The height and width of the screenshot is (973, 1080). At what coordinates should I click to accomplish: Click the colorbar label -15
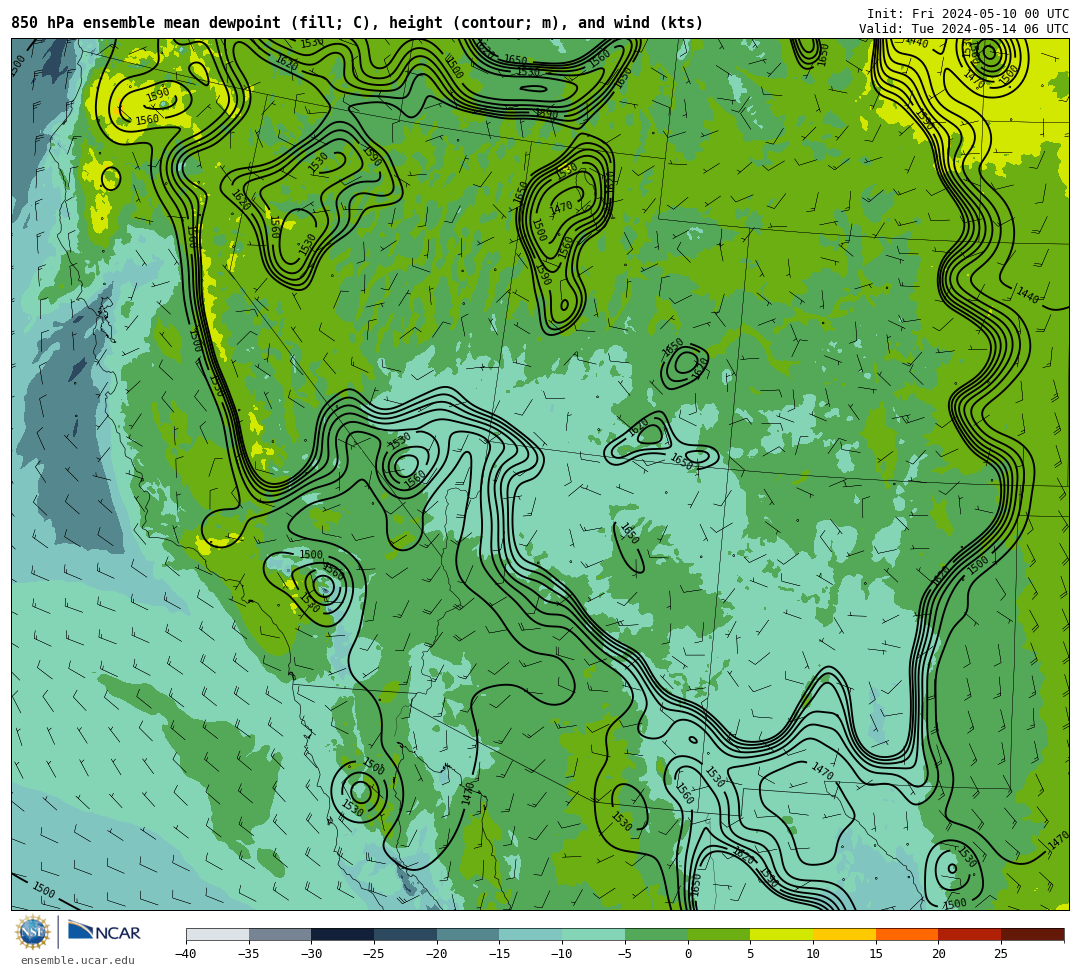point(499,954)
